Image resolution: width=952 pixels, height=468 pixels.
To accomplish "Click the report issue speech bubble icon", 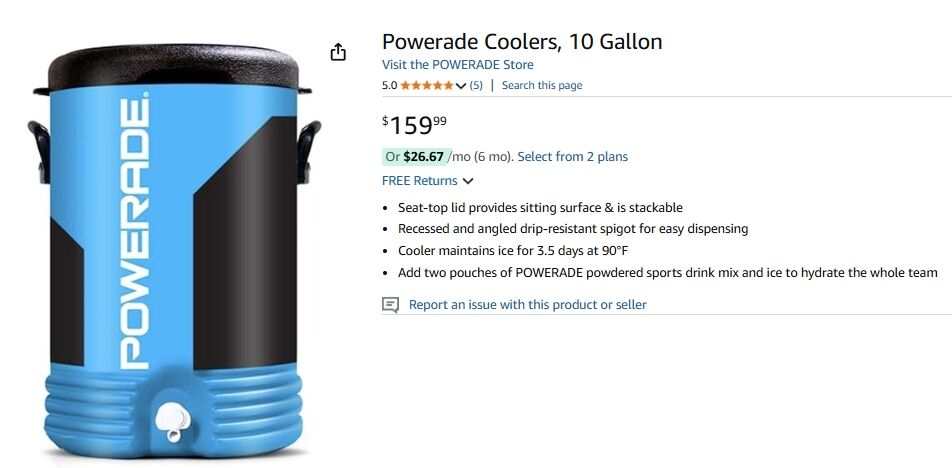I will [x=391, y=305].
